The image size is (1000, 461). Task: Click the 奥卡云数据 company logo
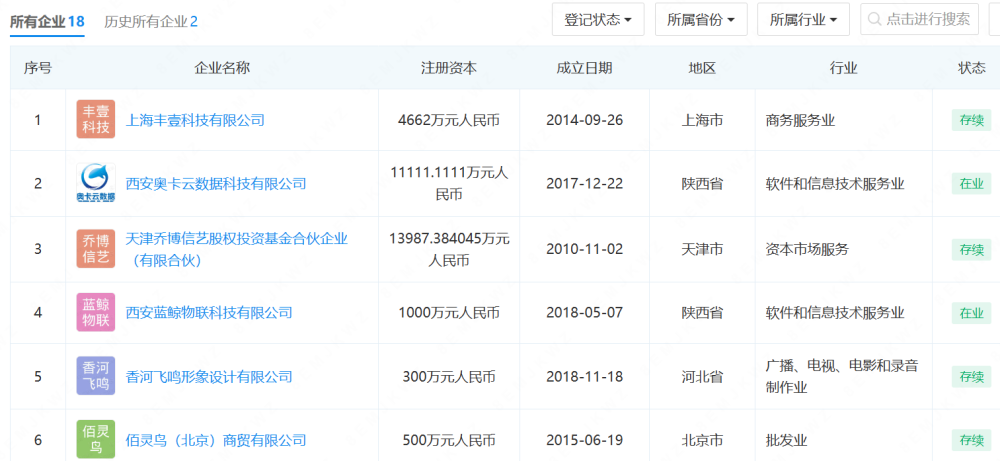(x=96, y=183)
